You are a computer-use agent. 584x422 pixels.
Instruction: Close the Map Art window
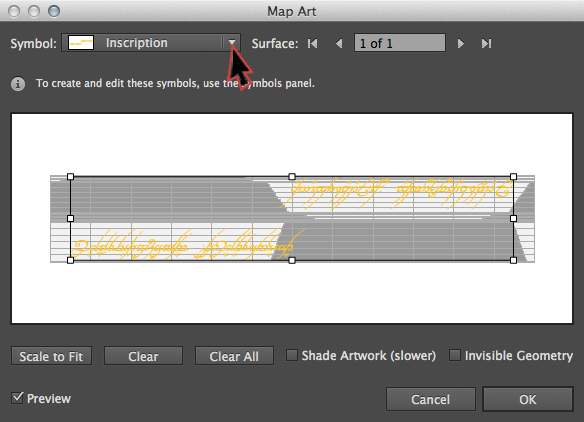coord(14,11)
